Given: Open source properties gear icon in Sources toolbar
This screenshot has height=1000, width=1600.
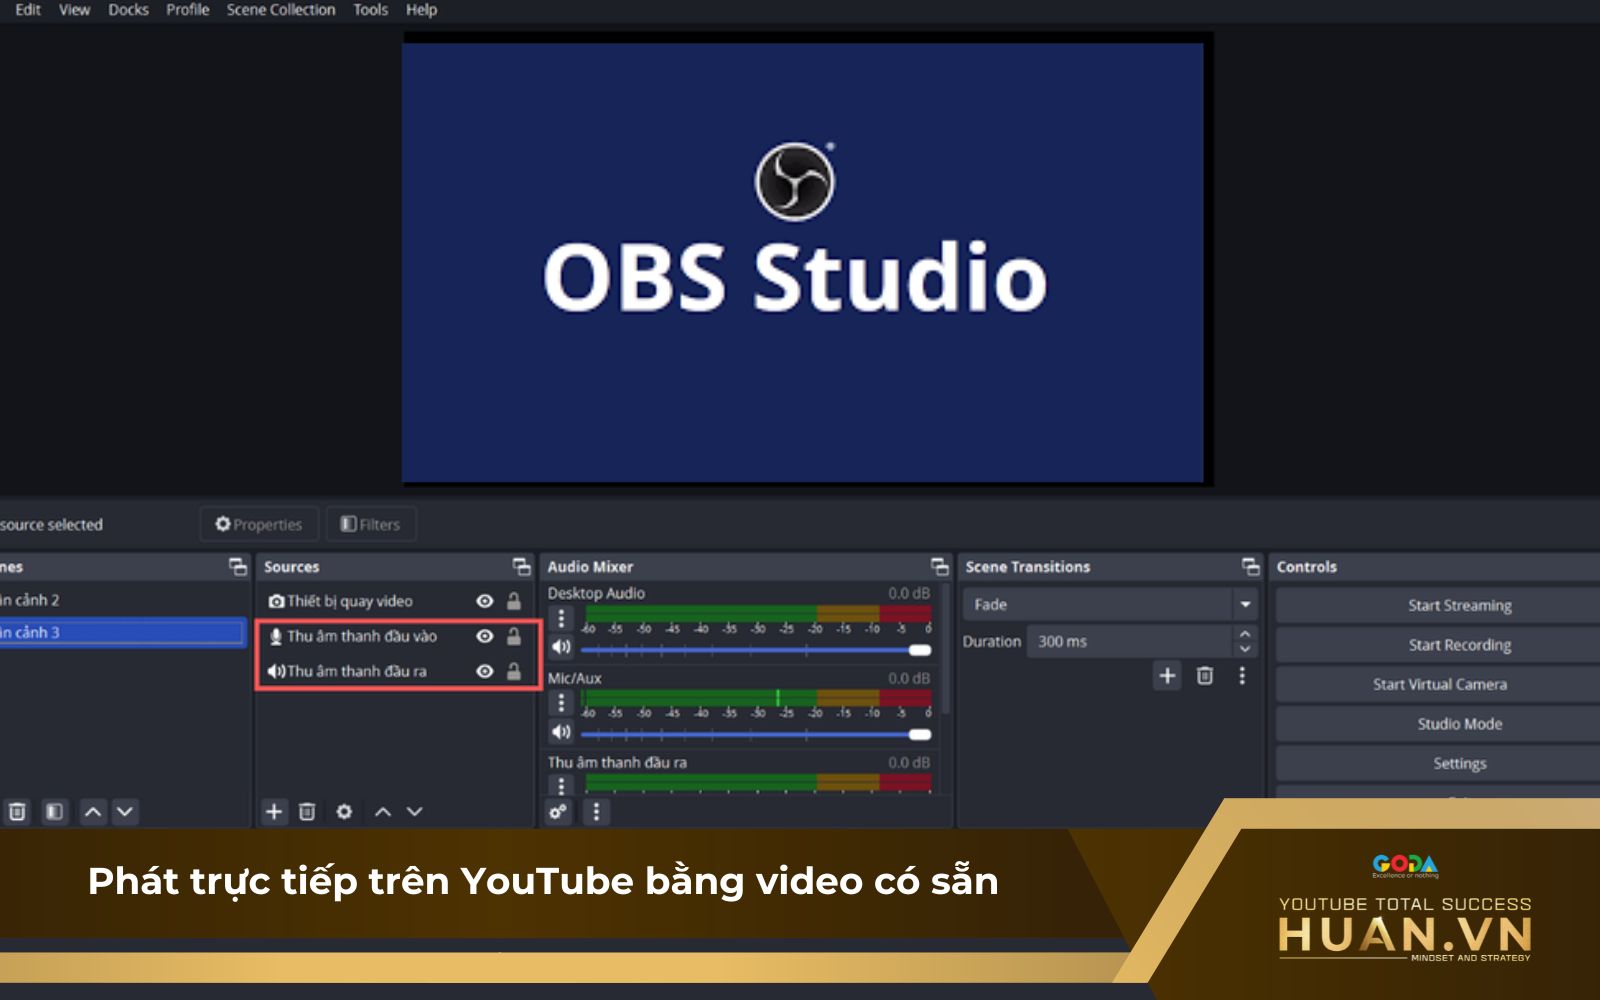Looking at the screenshot, I should tap(344, 811).
